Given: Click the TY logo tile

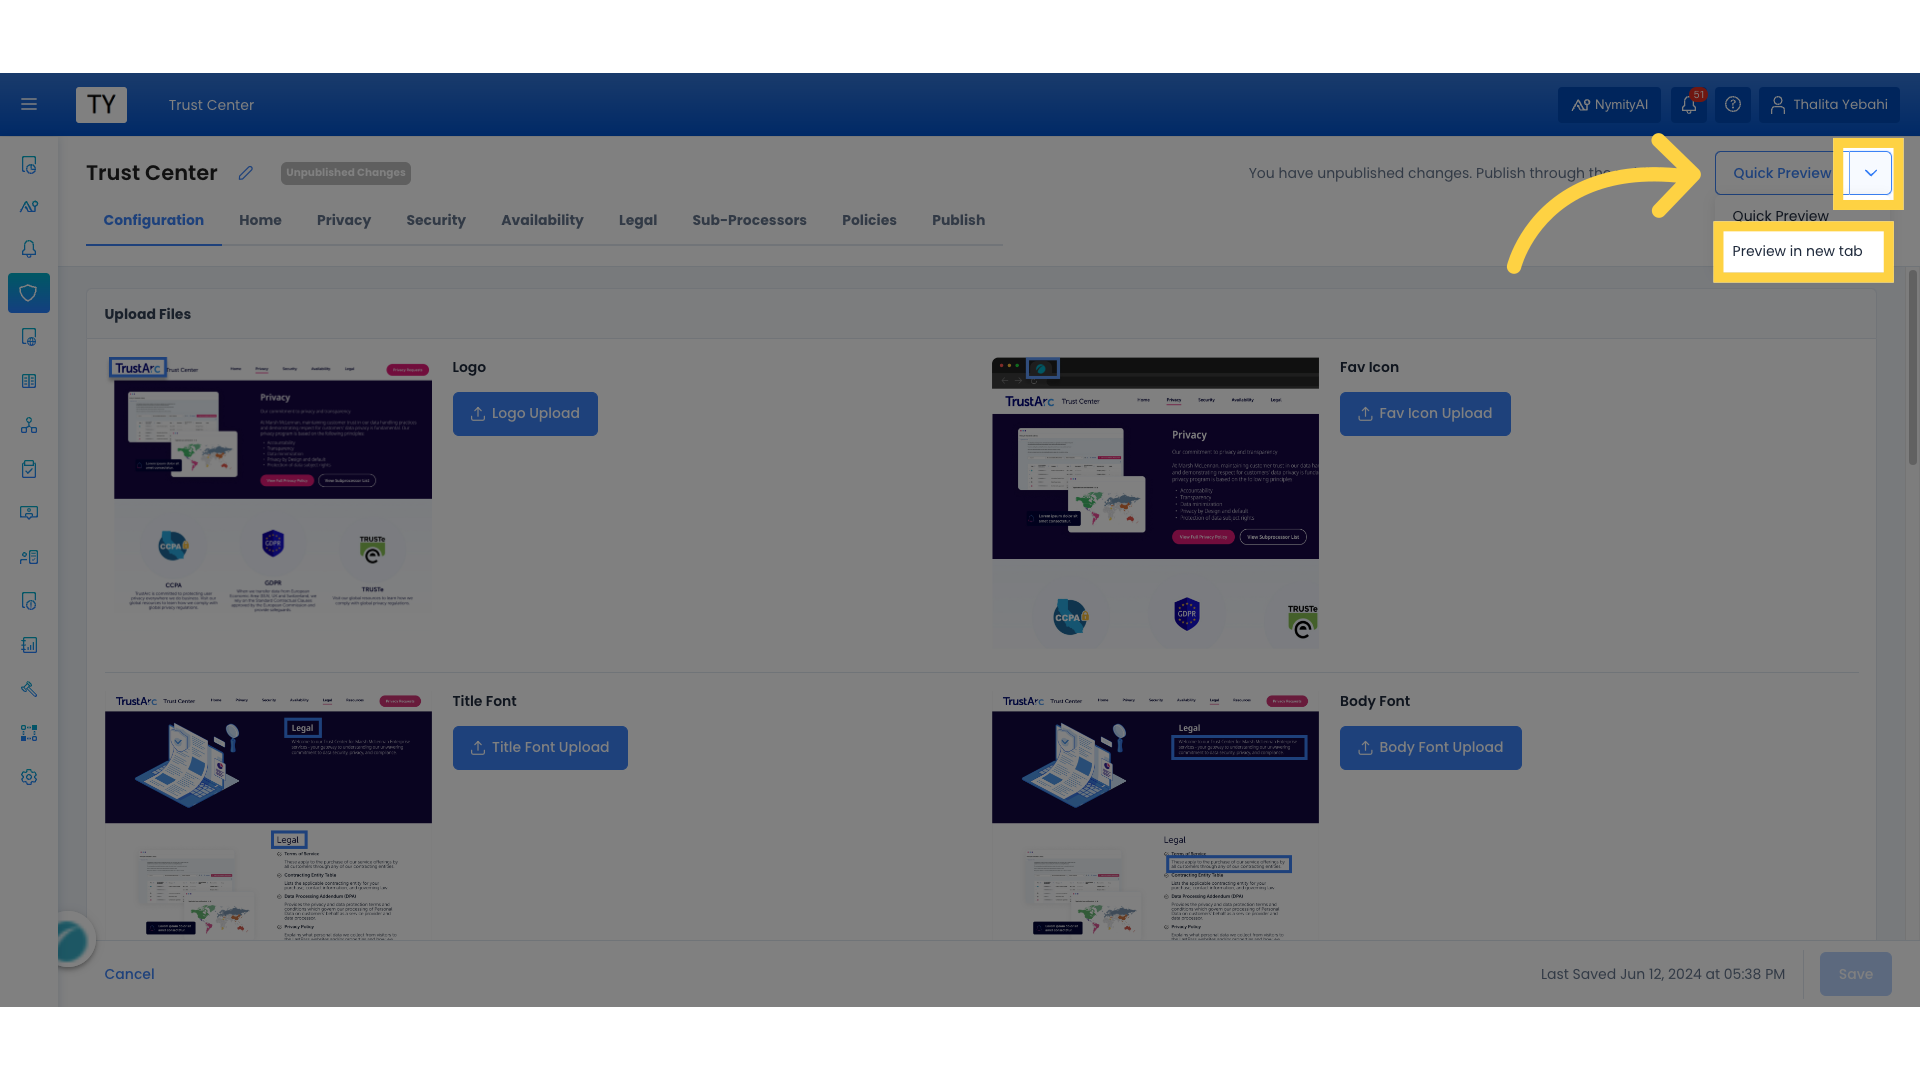Looking at the screenshot, I should tap(101, 104).
